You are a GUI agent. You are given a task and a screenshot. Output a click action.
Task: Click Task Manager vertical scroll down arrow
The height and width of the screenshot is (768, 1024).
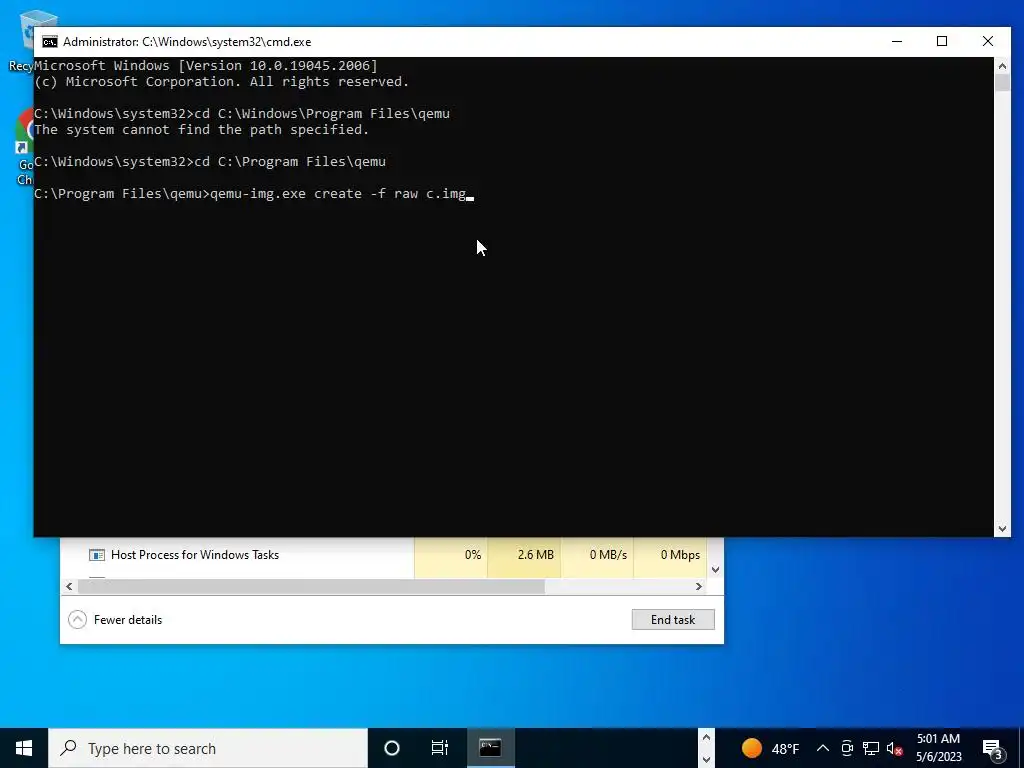715,569
